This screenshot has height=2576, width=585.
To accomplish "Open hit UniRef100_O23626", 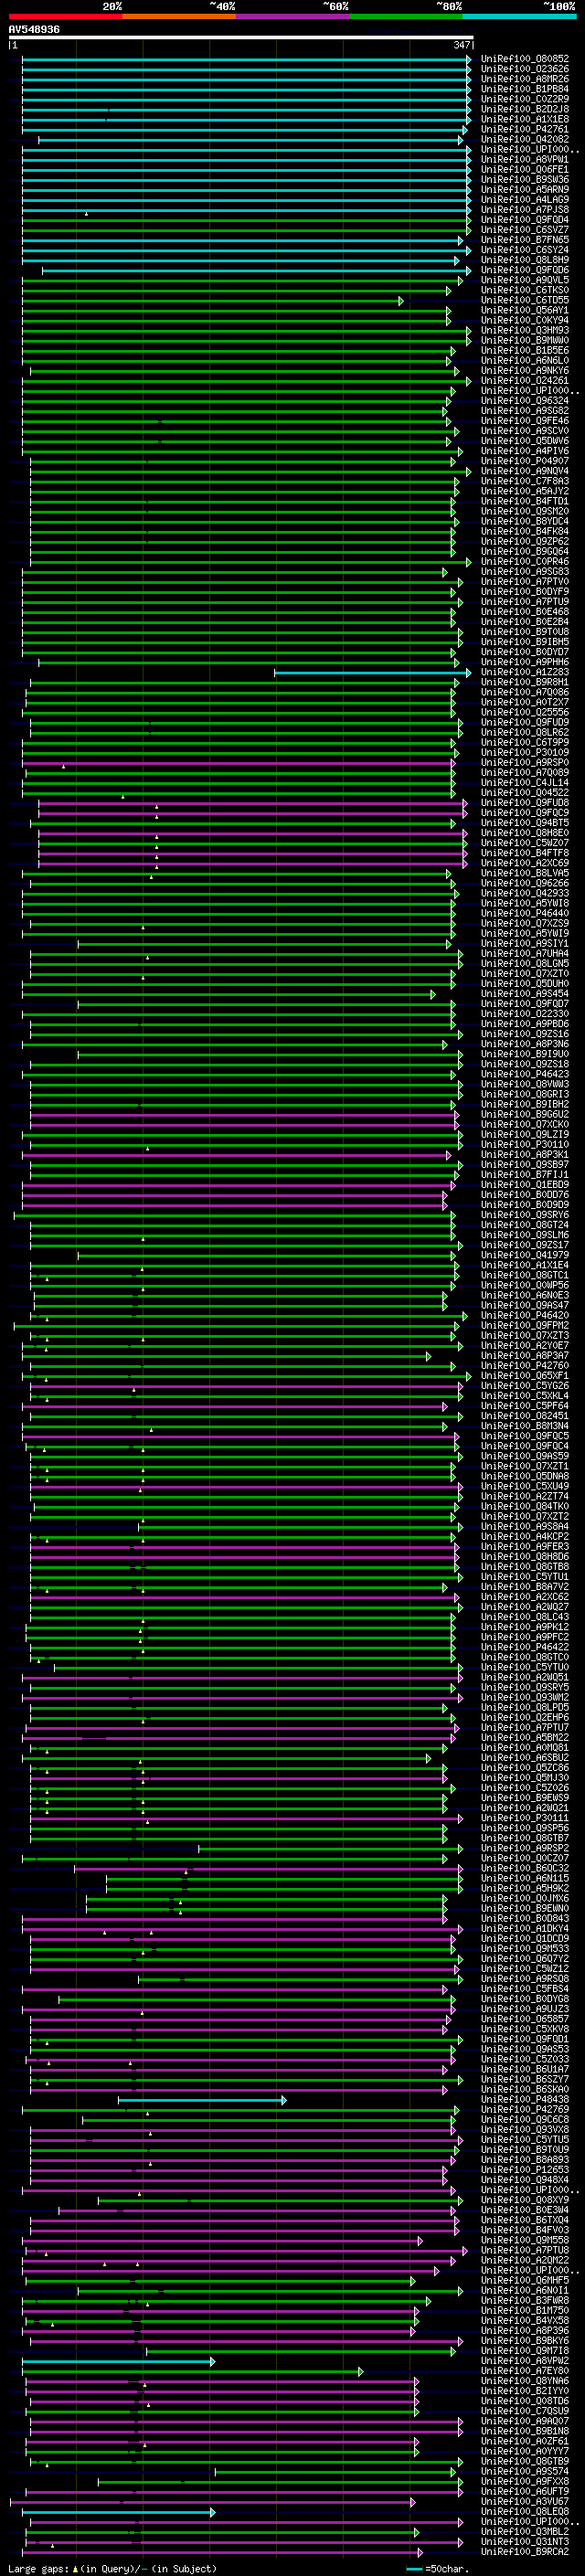I will point(524,69).
